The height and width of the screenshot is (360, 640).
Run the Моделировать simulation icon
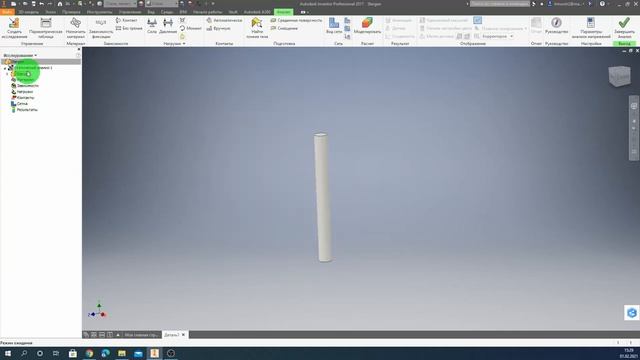(x=367, y=25)
